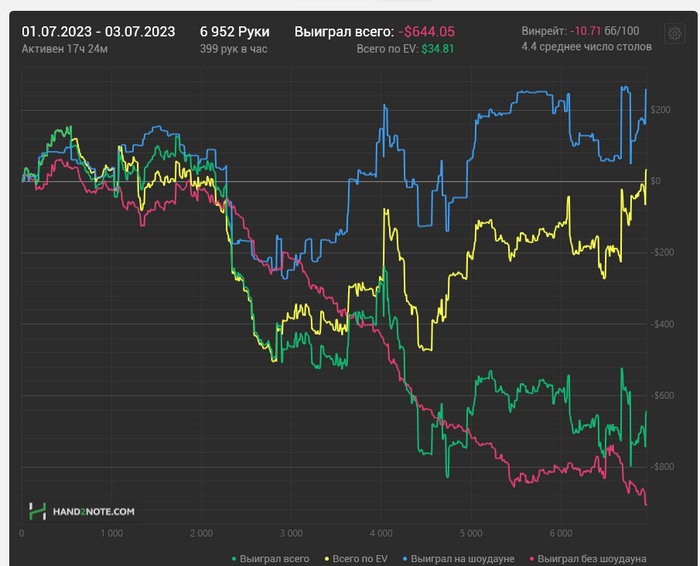Open the graph settings gear icon
Screen dimensions: 700x566
coord(675,33)
